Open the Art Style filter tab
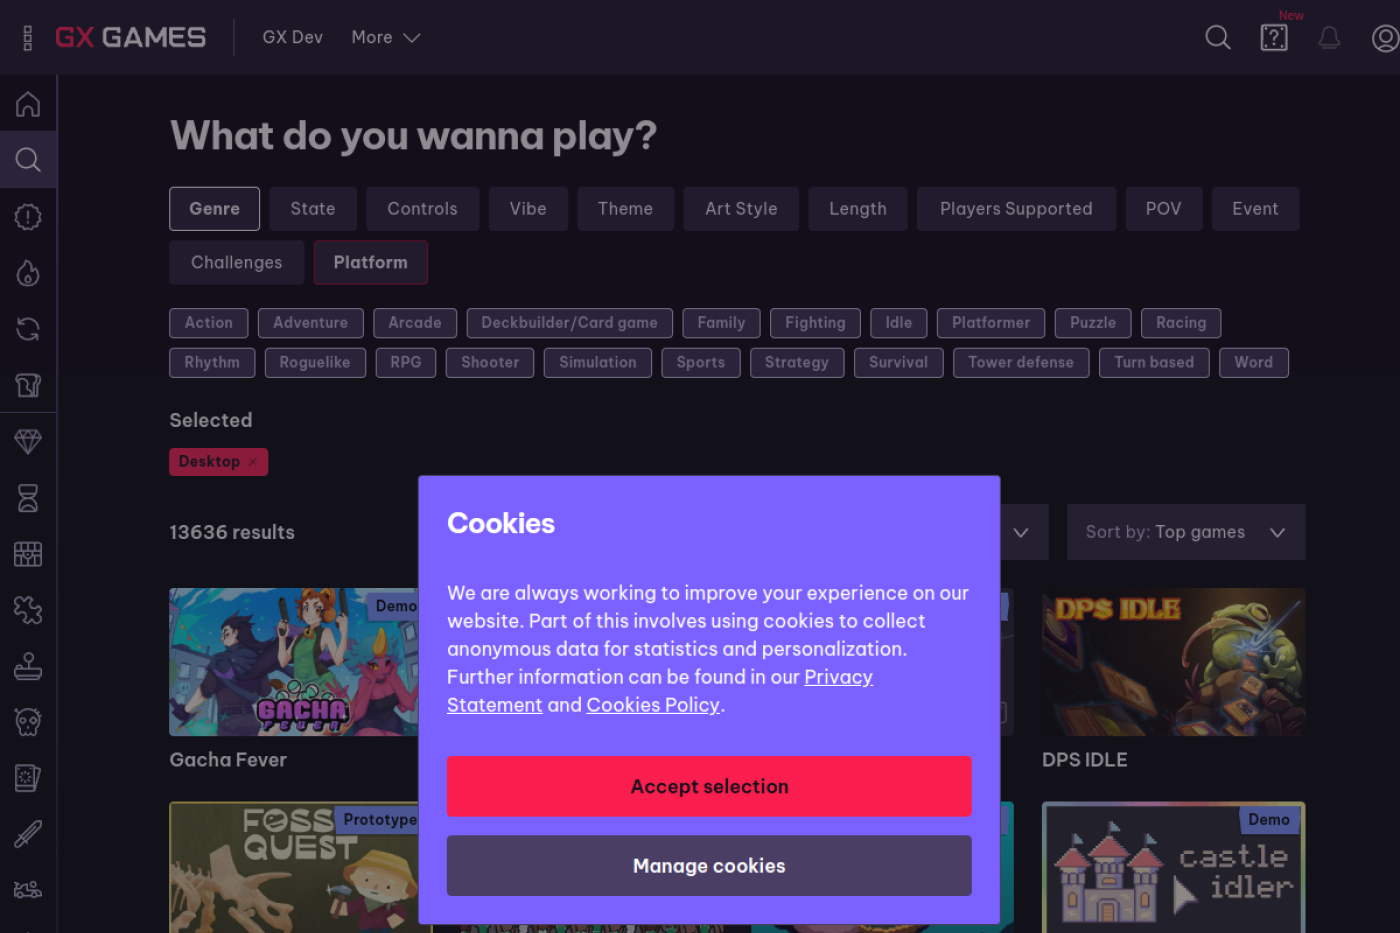This screenshot has width=1400, height=933. coord(742,209)
